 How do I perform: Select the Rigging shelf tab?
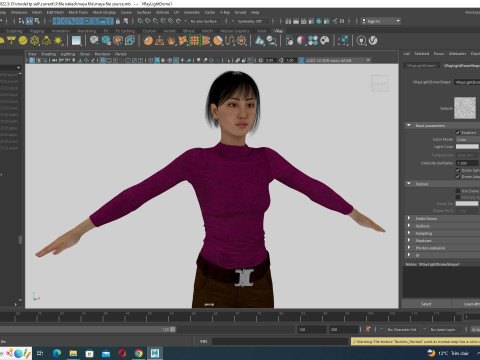pos(37,31)
